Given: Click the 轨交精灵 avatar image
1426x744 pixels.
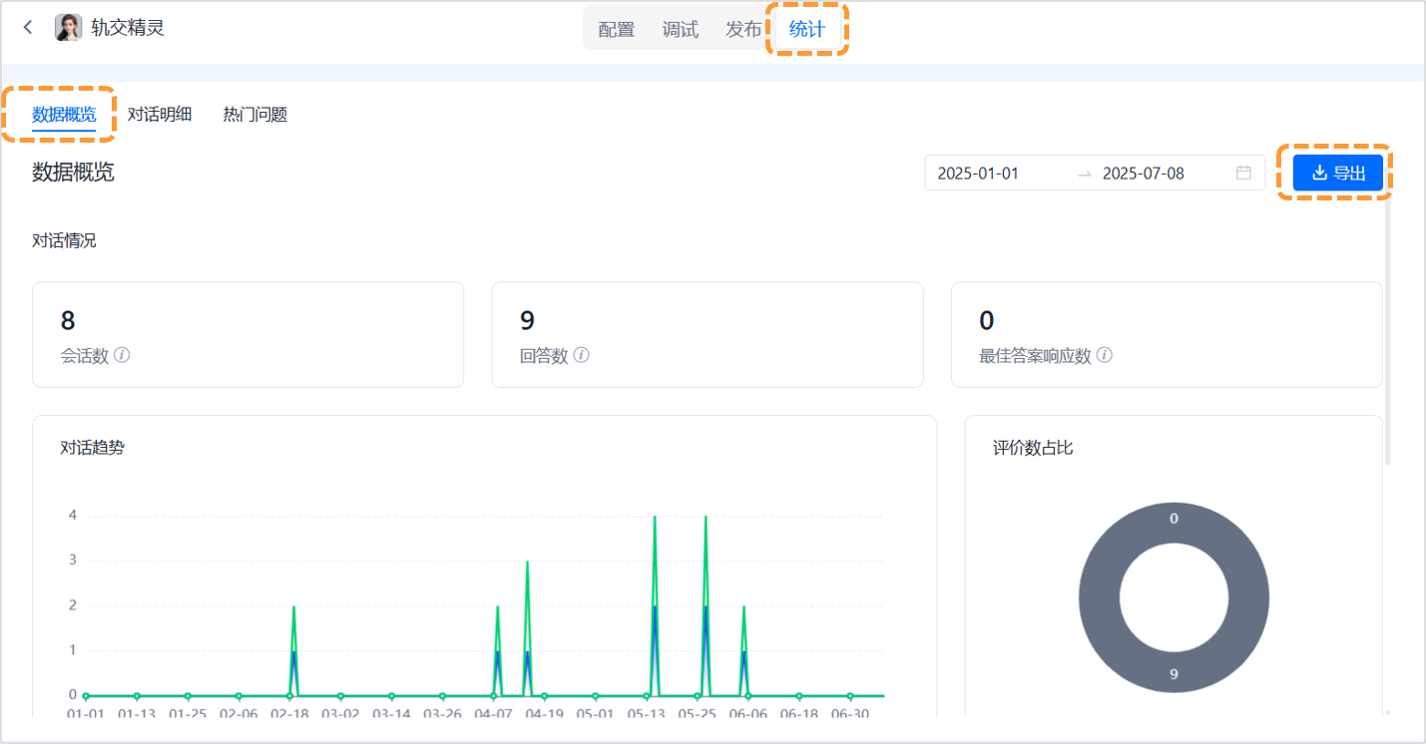Looking at the screenshot, I should tap(68, 28).
